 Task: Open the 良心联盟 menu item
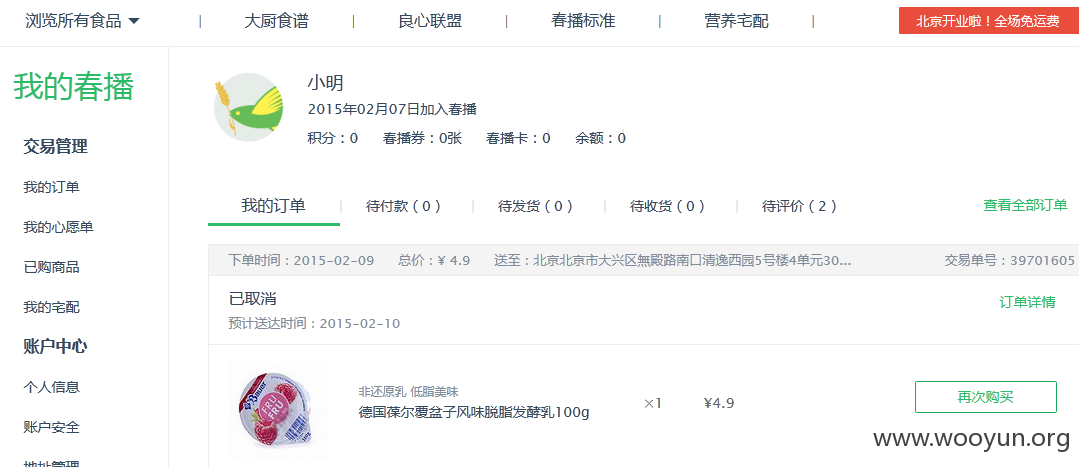pos(430,21)
